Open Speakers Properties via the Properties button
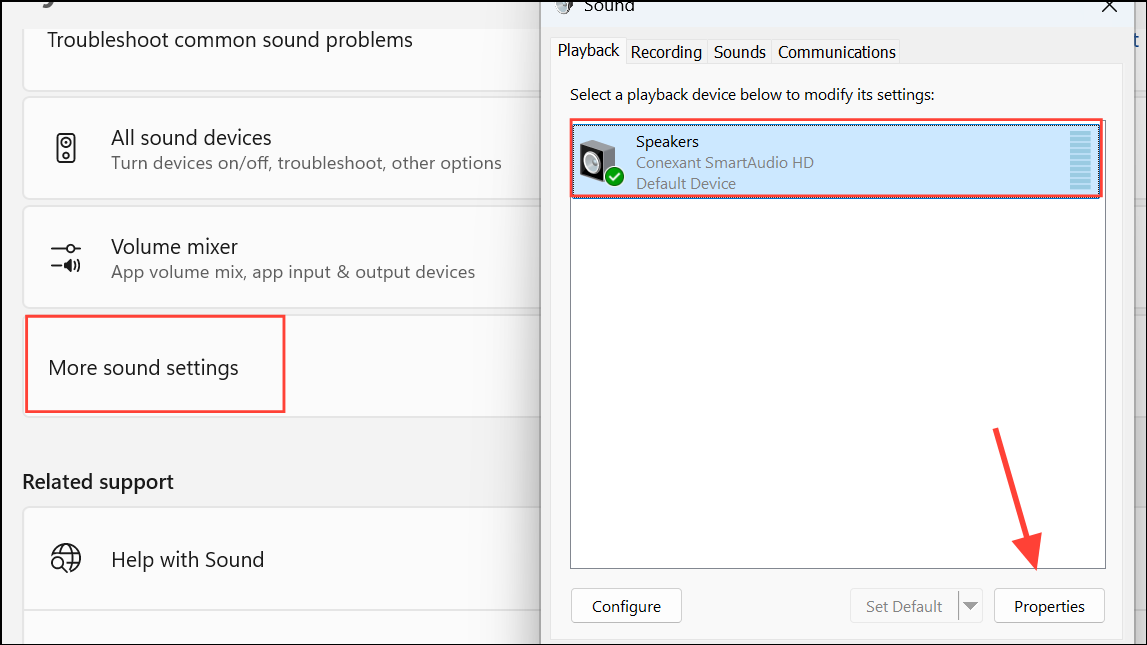The image size is (1147, 645). [1049, 606]
